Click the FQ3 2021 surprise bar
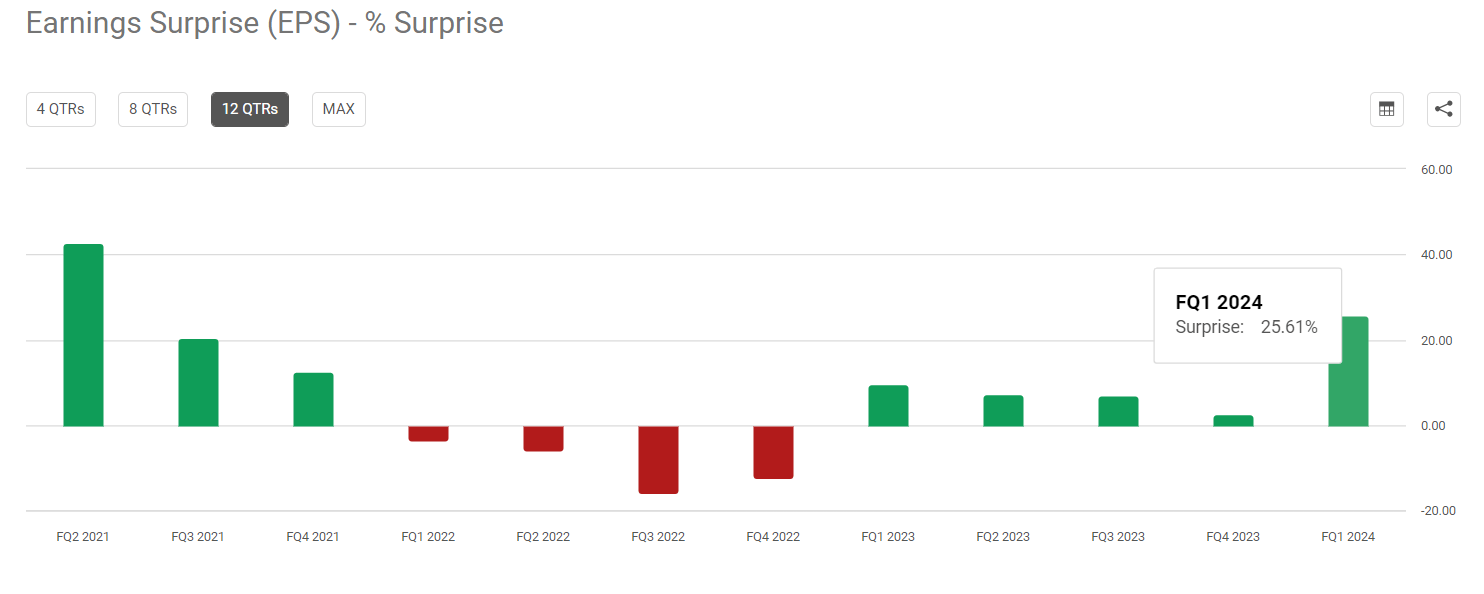Image resolution: width=1484 pixels, height=594 pixels. pos(198,383)
